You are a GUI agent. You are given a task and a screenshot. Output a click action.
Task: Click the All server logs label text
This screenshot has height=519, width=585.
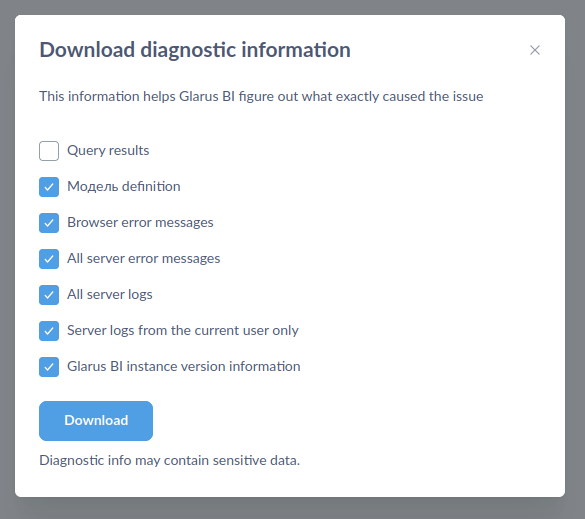pyautogui.click(x=110, y=294)
